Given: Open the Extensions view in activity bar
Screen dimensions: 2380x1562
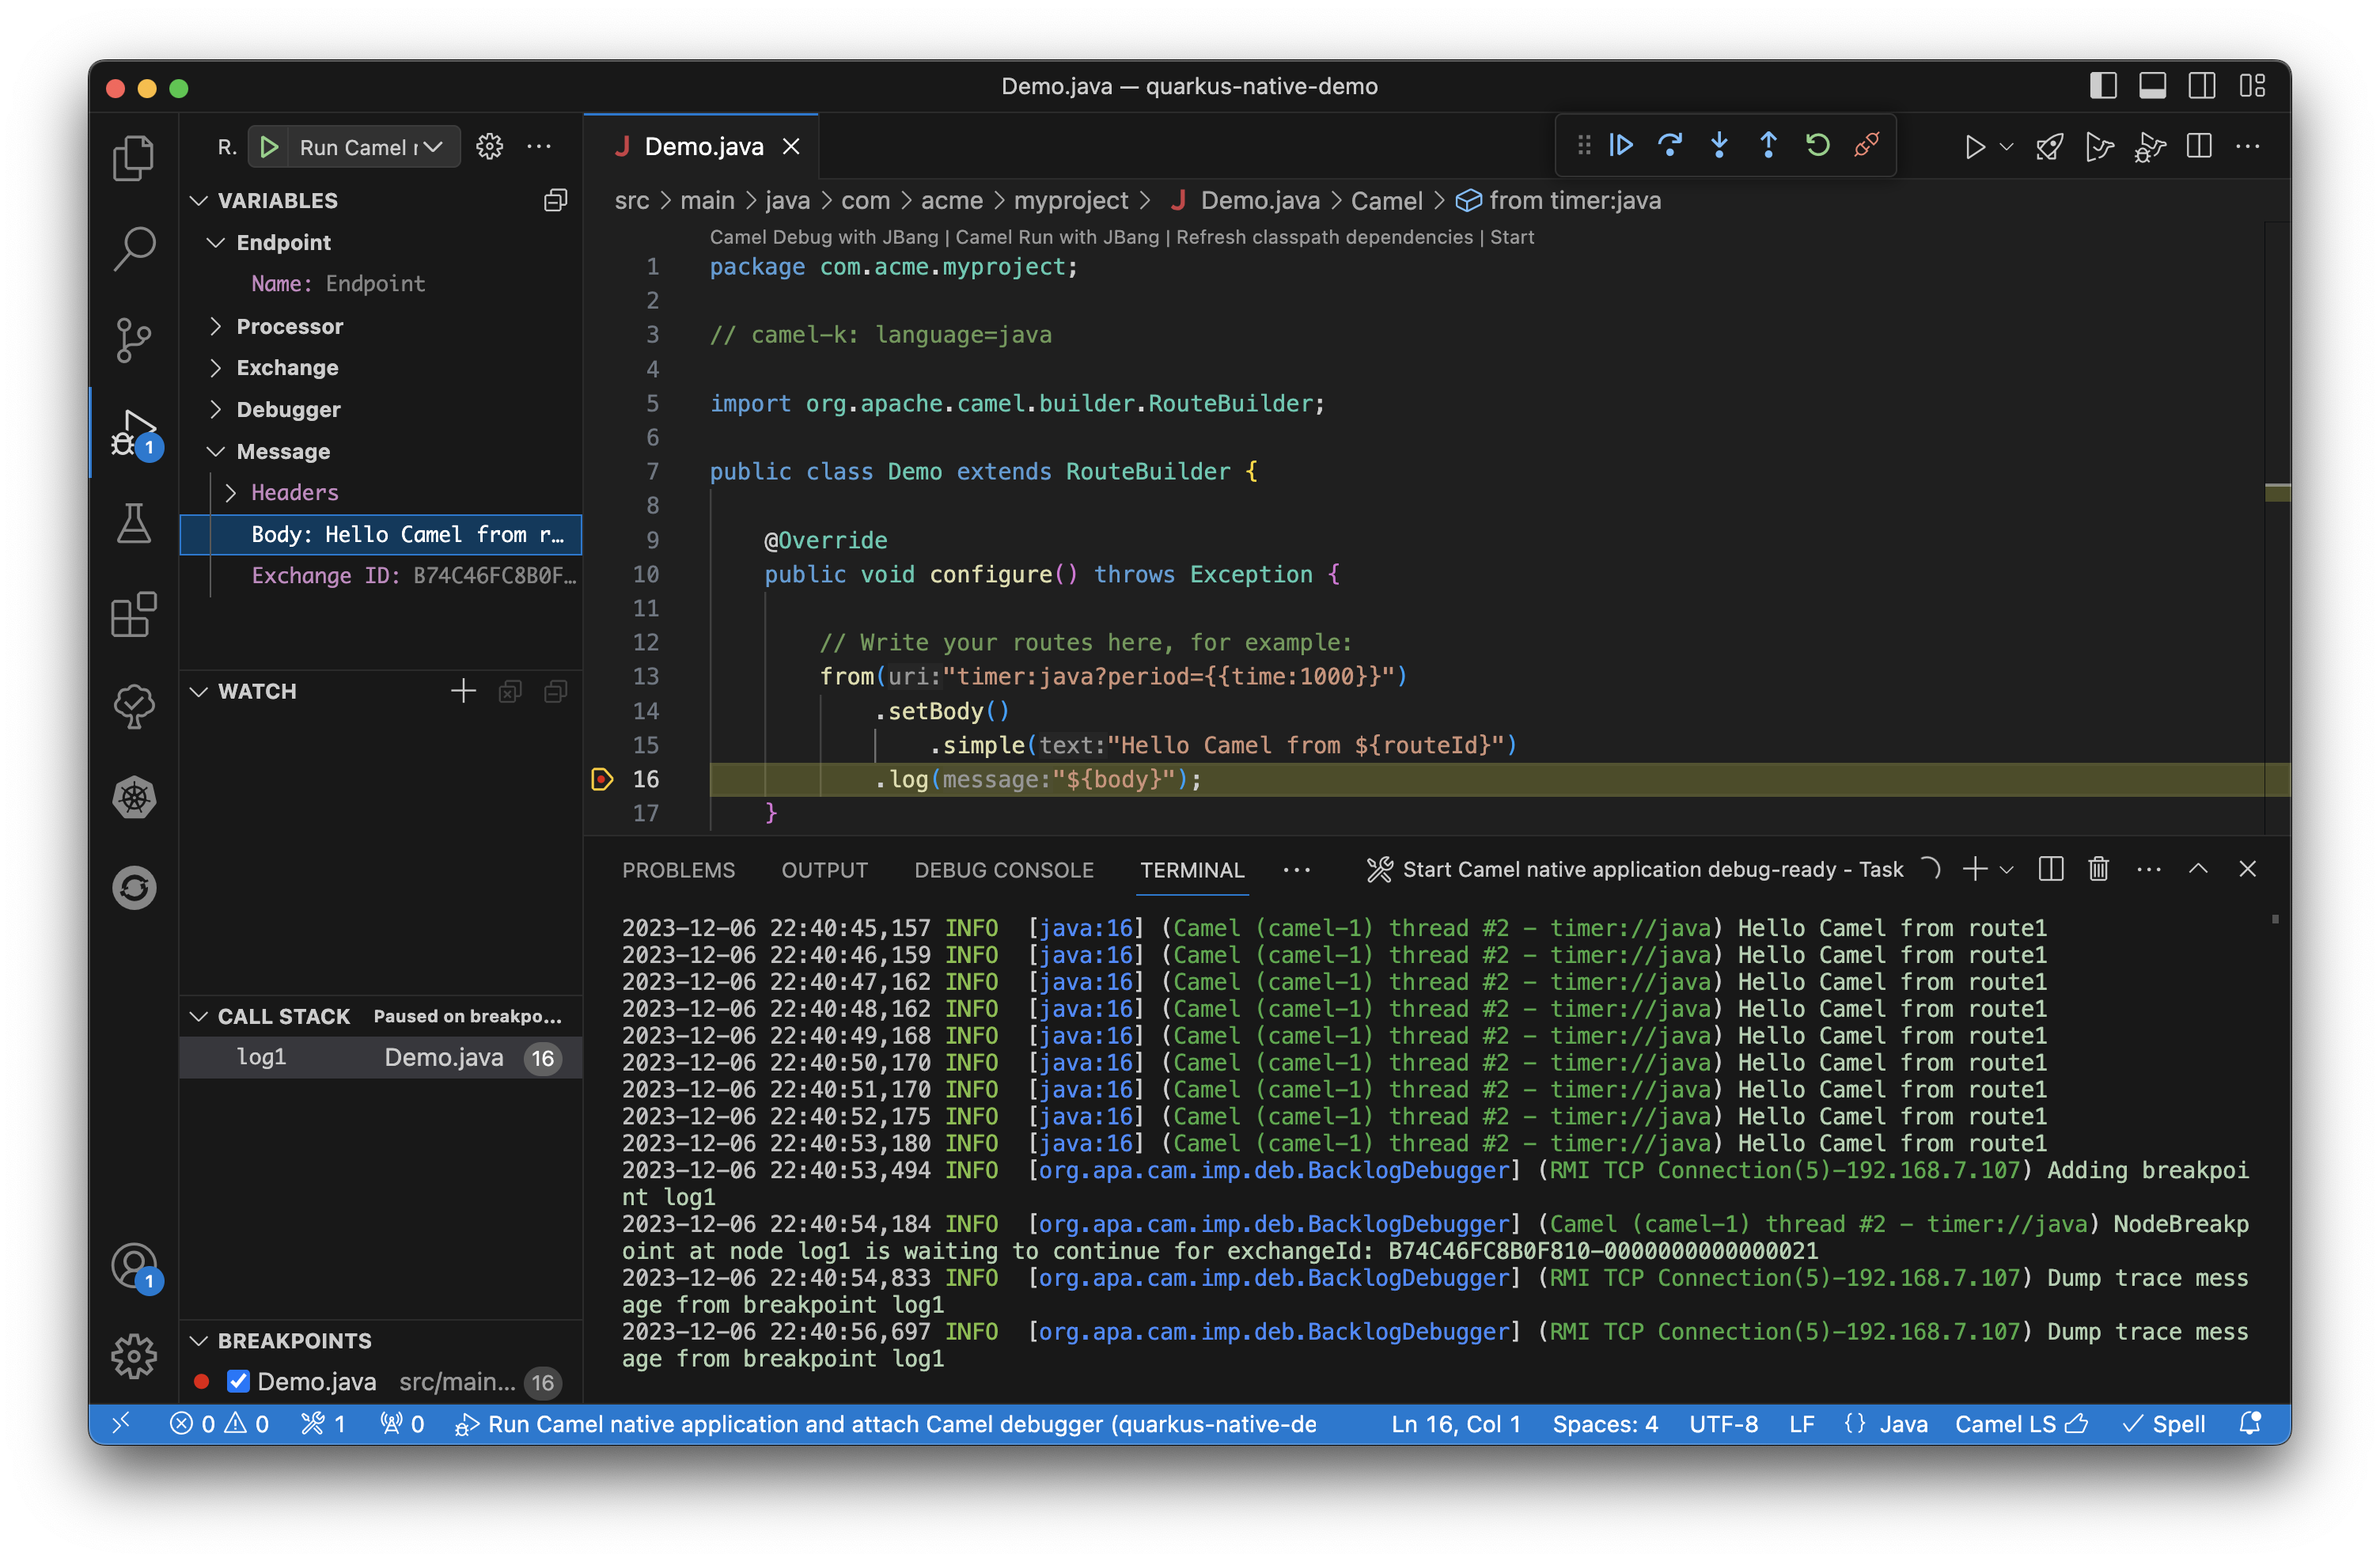Looking at the screenshot, I should [133, 614].
